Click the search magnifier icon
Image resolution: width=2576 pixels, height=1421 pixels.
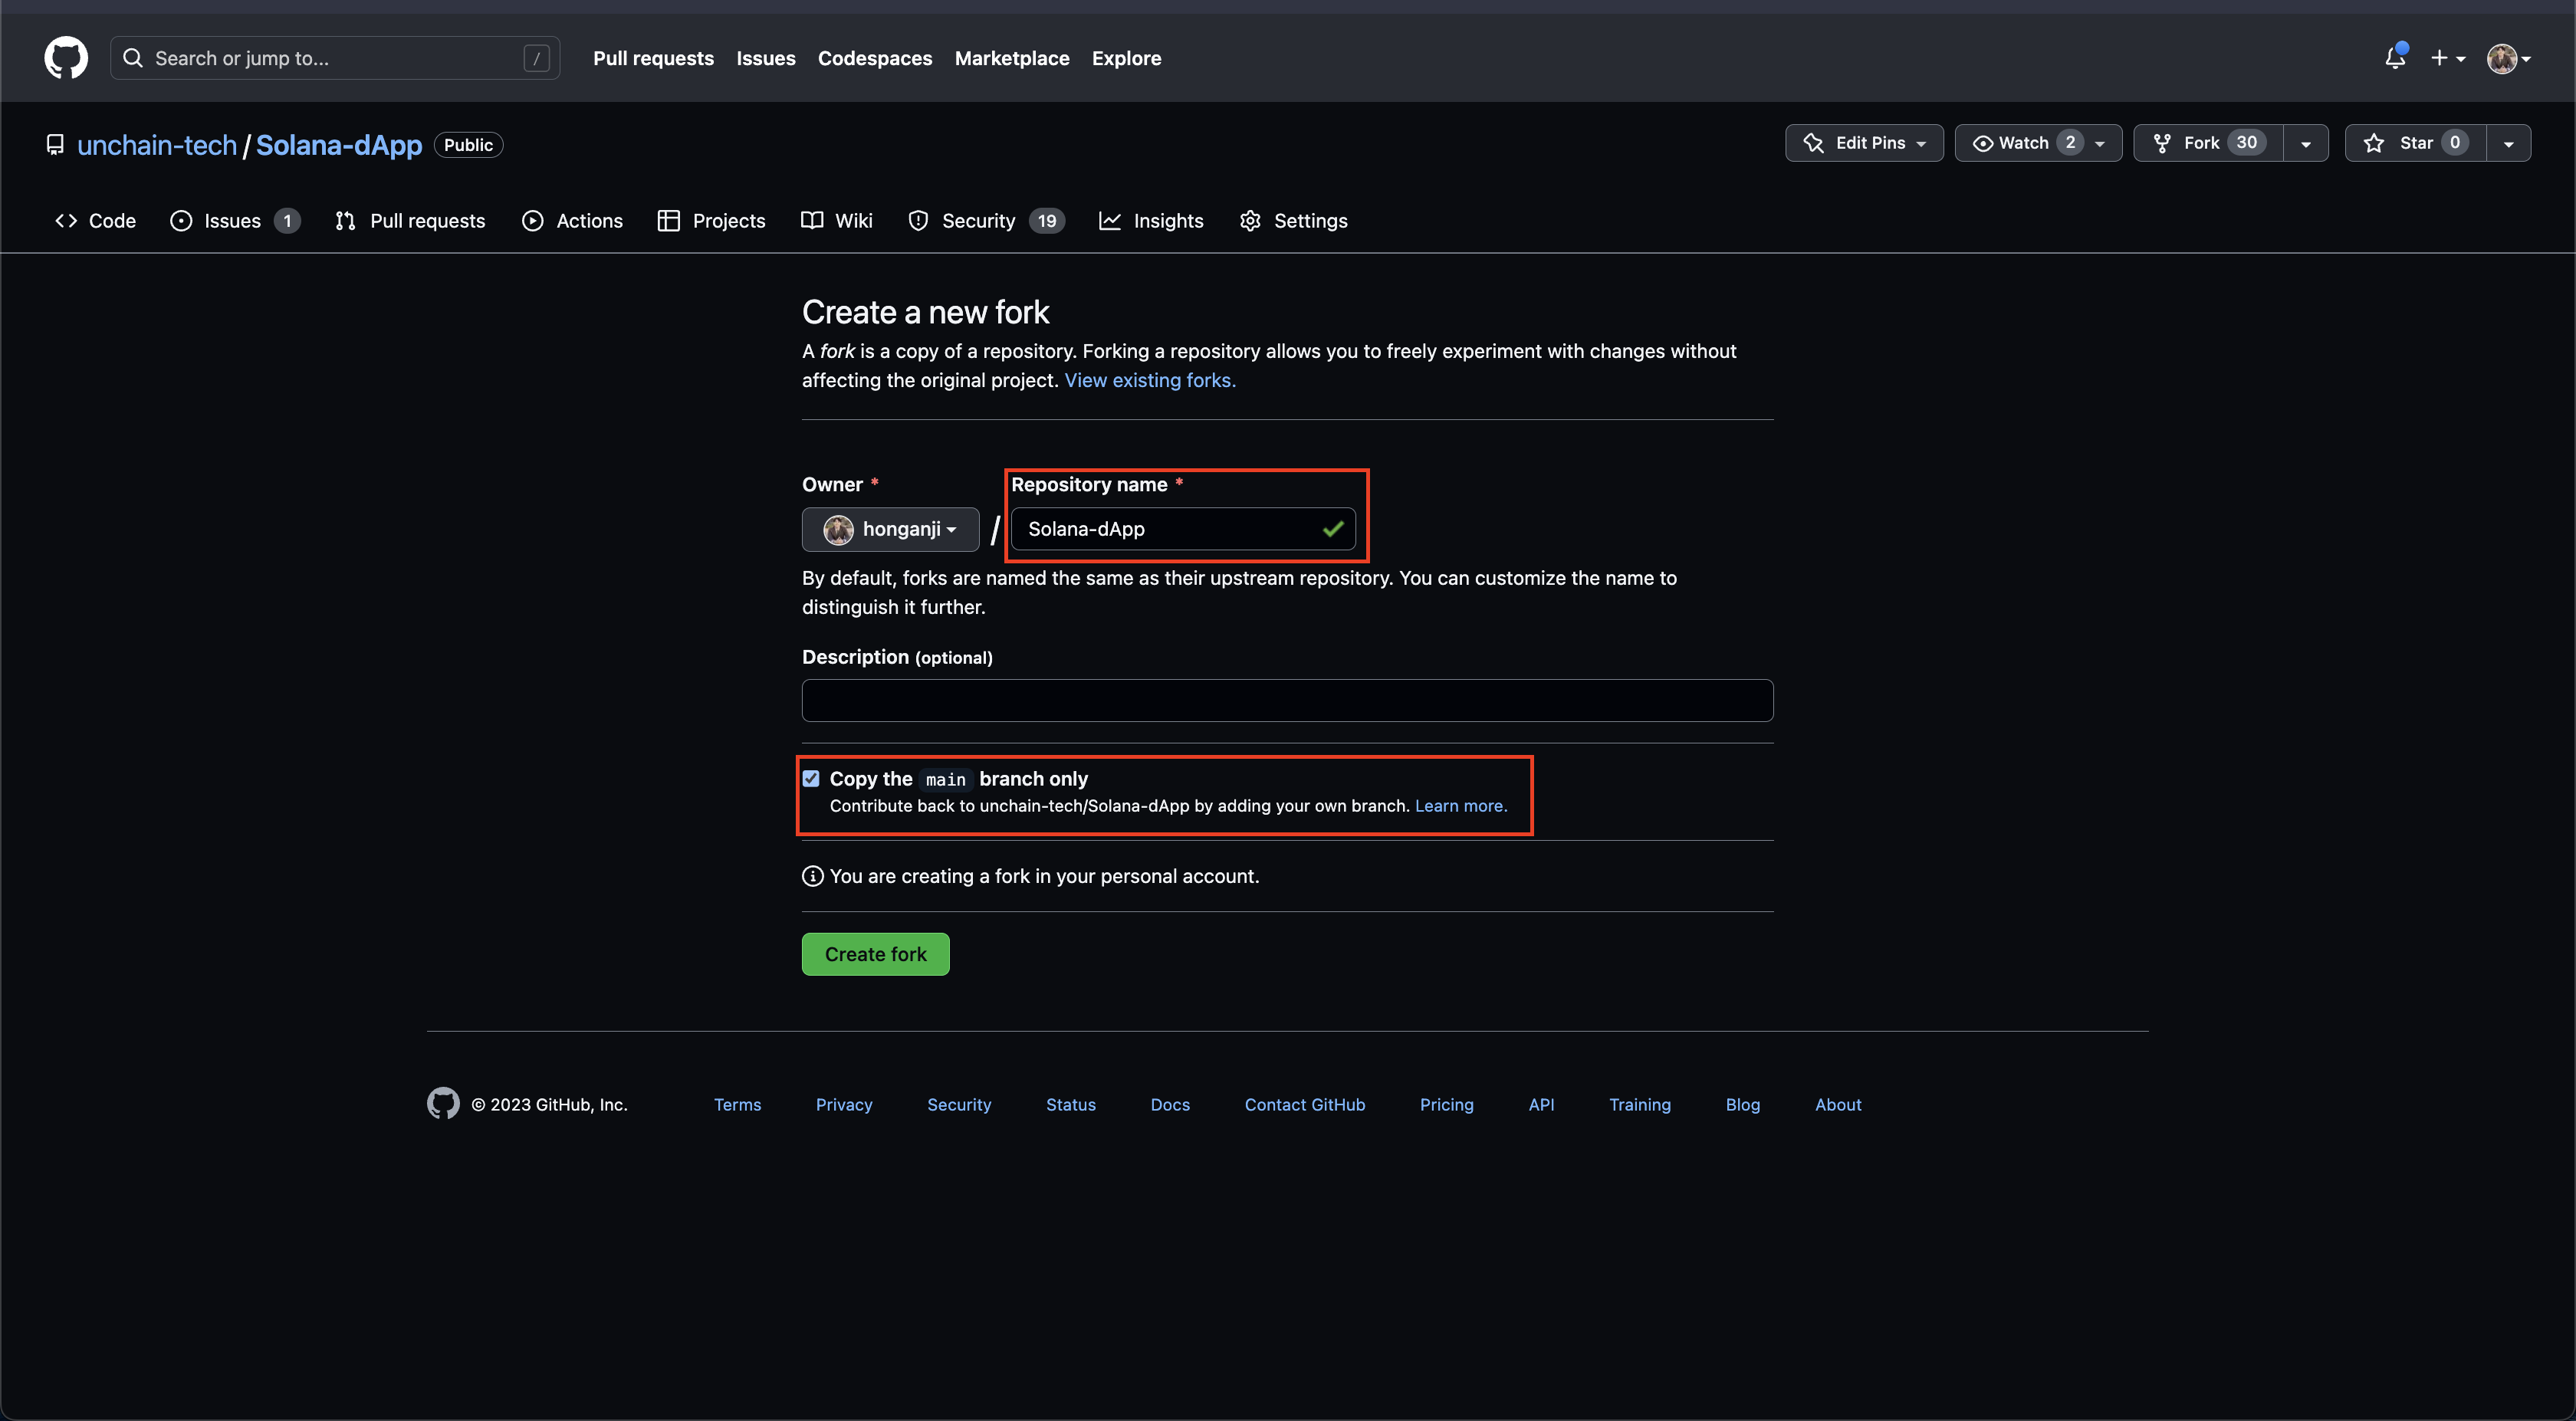[x=133, y=58]
